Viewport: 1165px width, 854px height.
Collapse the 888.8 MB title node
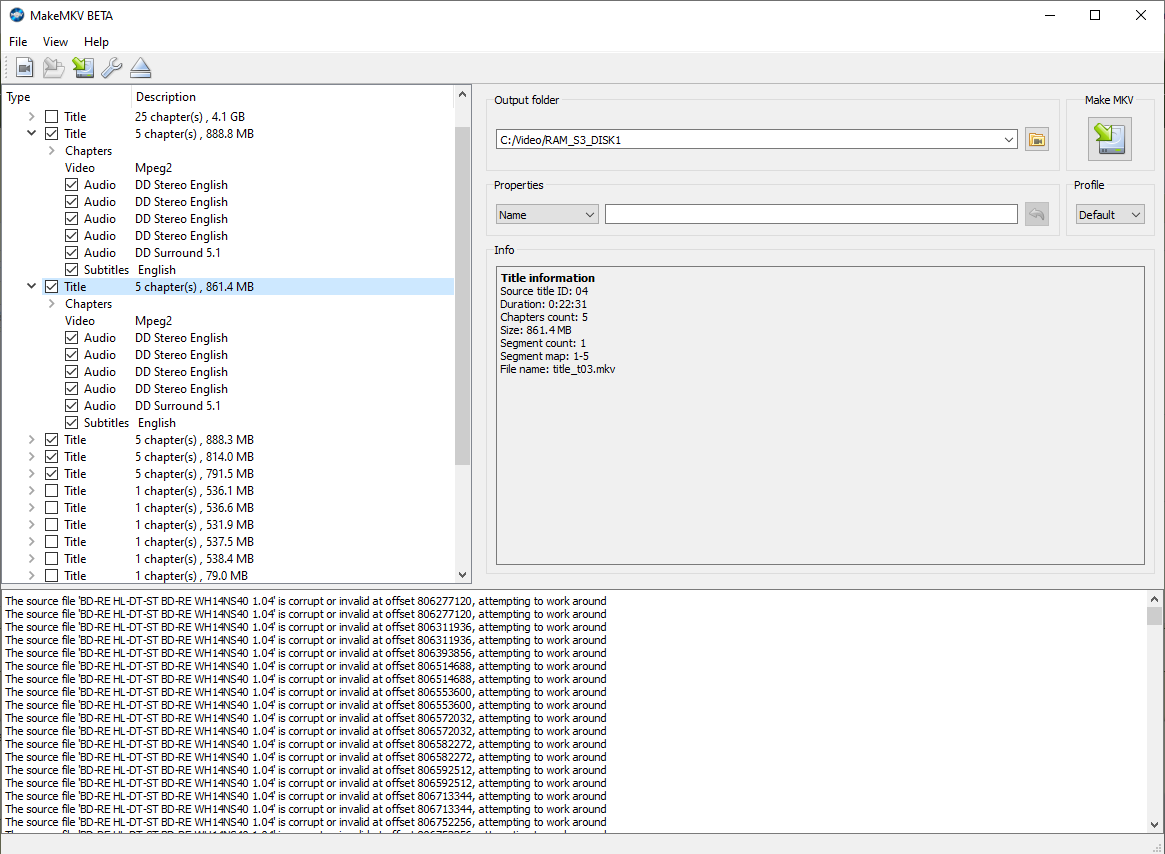point(31,134)
